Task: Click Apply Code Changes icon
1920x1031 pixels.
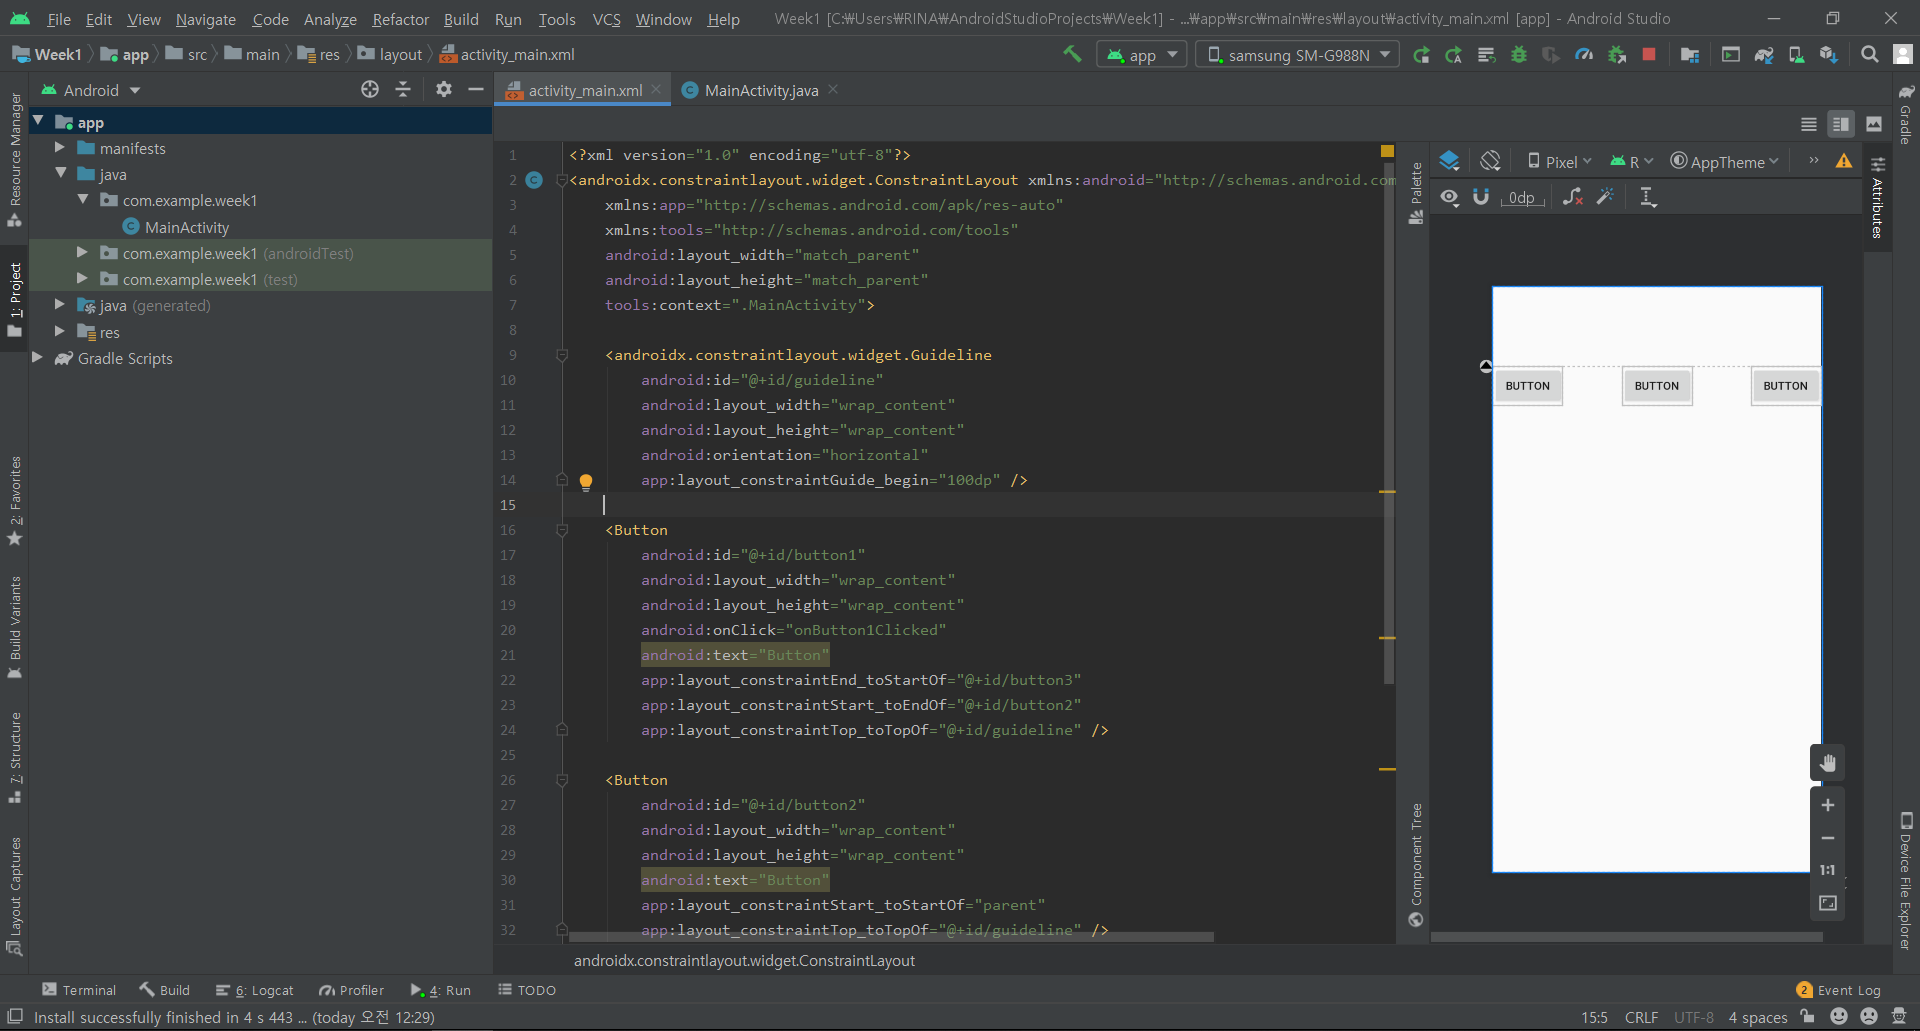Action: [1486, 55]
